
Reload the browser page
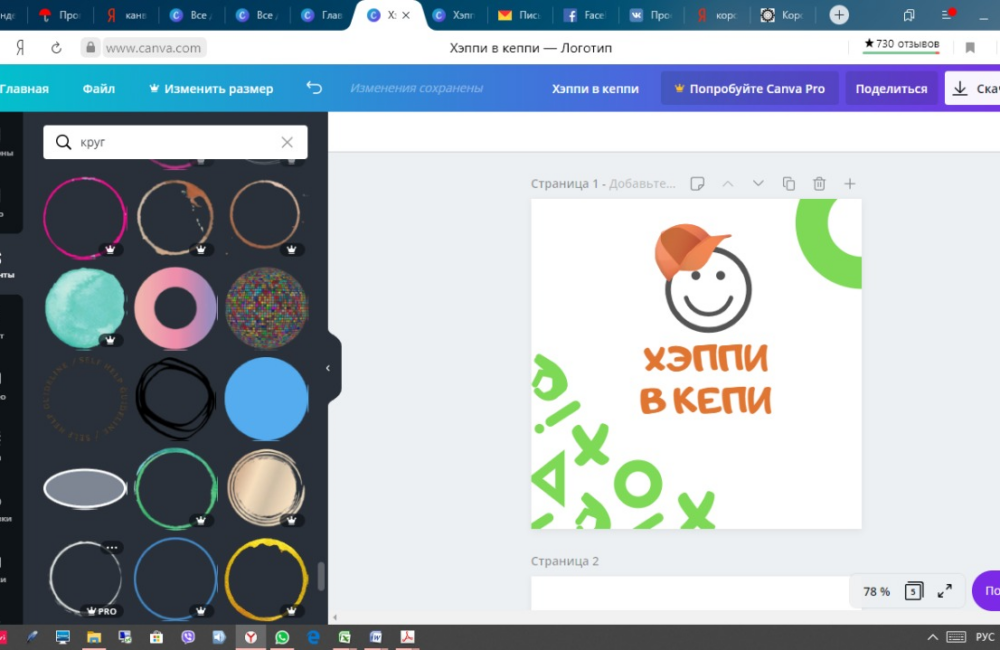coord(56,48)
